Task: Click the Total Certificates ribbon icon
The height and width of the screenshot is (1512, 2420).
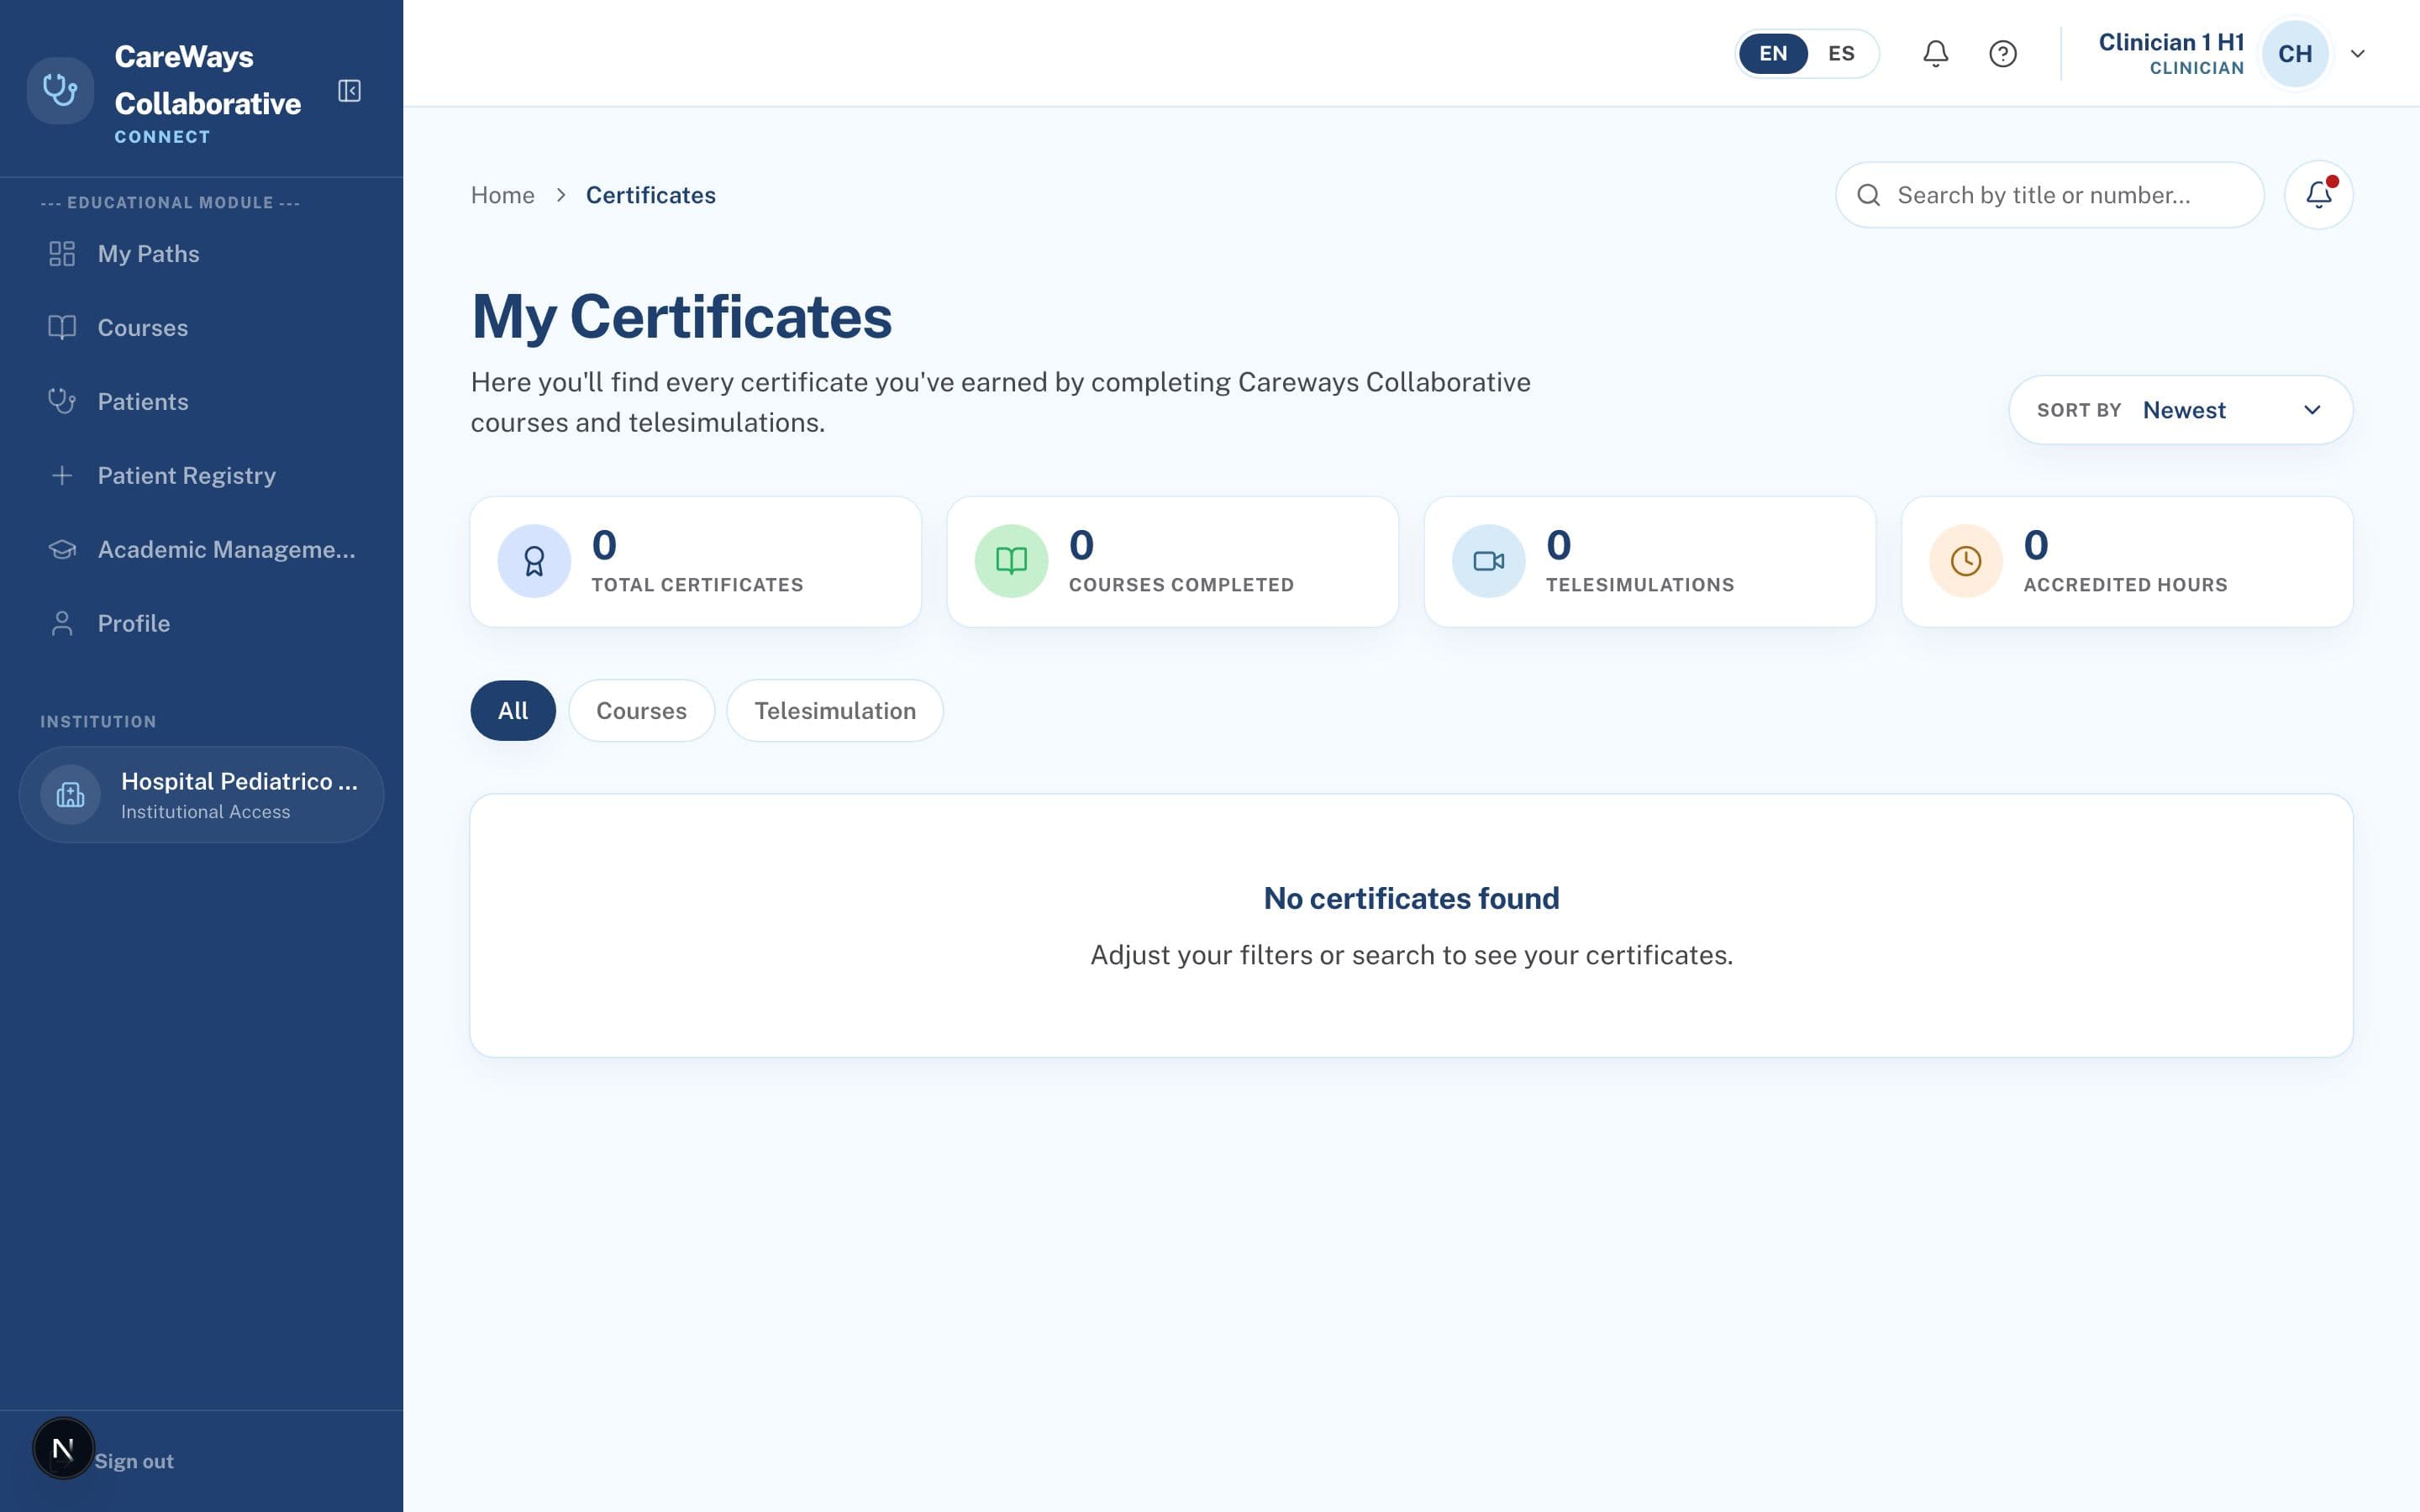Action: pyautogui.click(x=534, y=561)
